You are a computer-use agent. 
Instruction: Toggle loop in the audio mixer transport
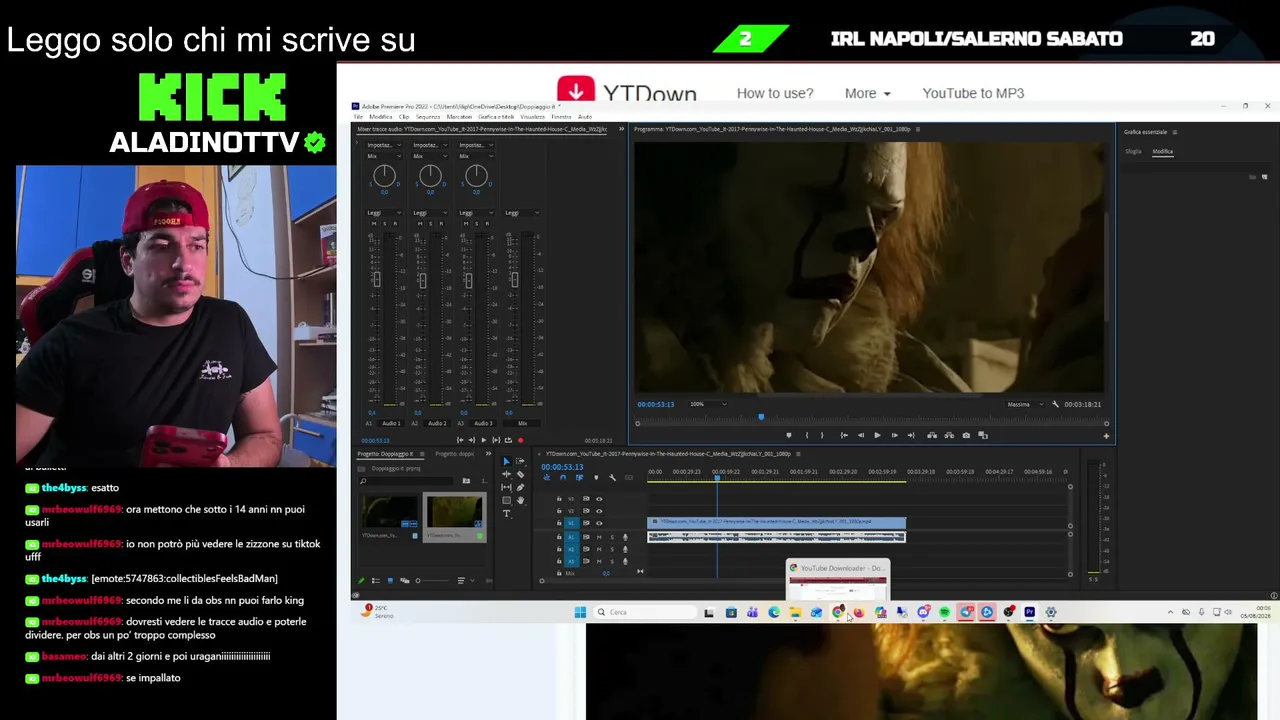[x=508, y=440]
